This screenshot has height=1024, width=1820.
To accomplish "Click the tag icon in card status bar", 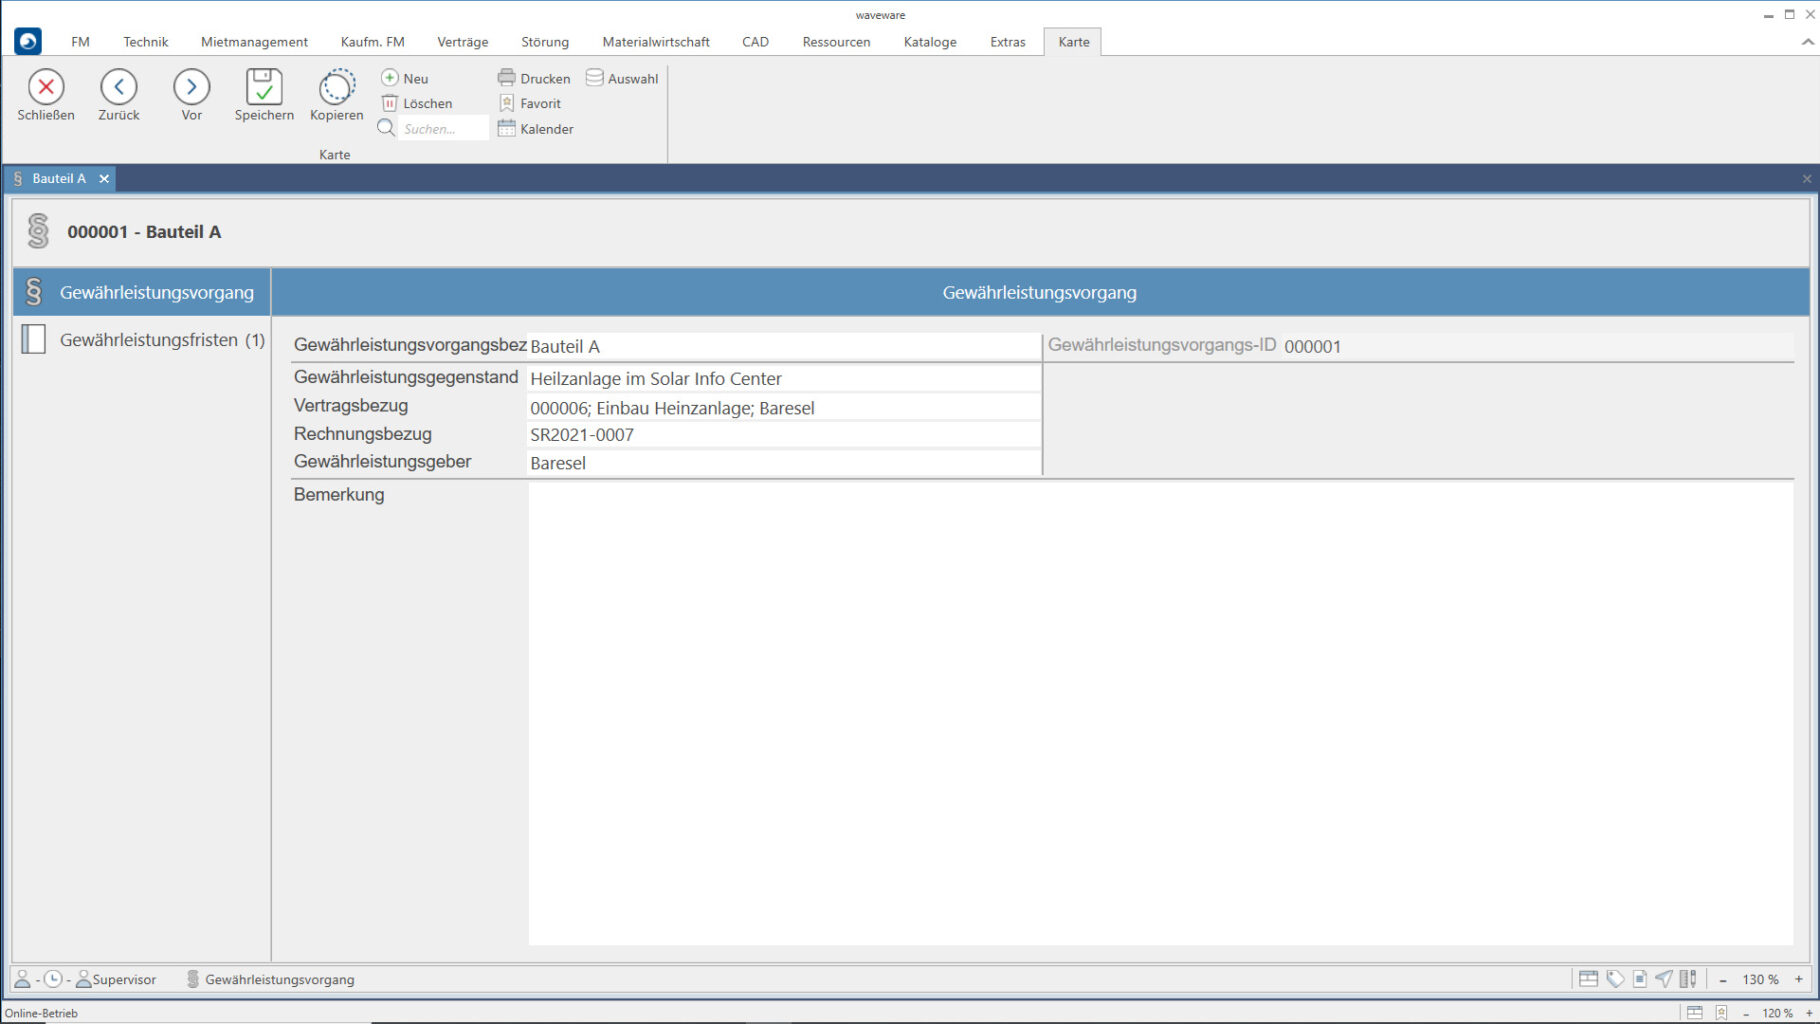I will 1615,979.
